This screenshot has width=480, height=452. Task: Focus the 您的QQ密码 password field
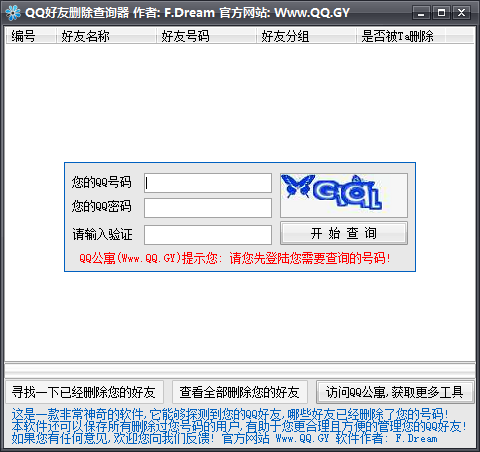(208, 208)
